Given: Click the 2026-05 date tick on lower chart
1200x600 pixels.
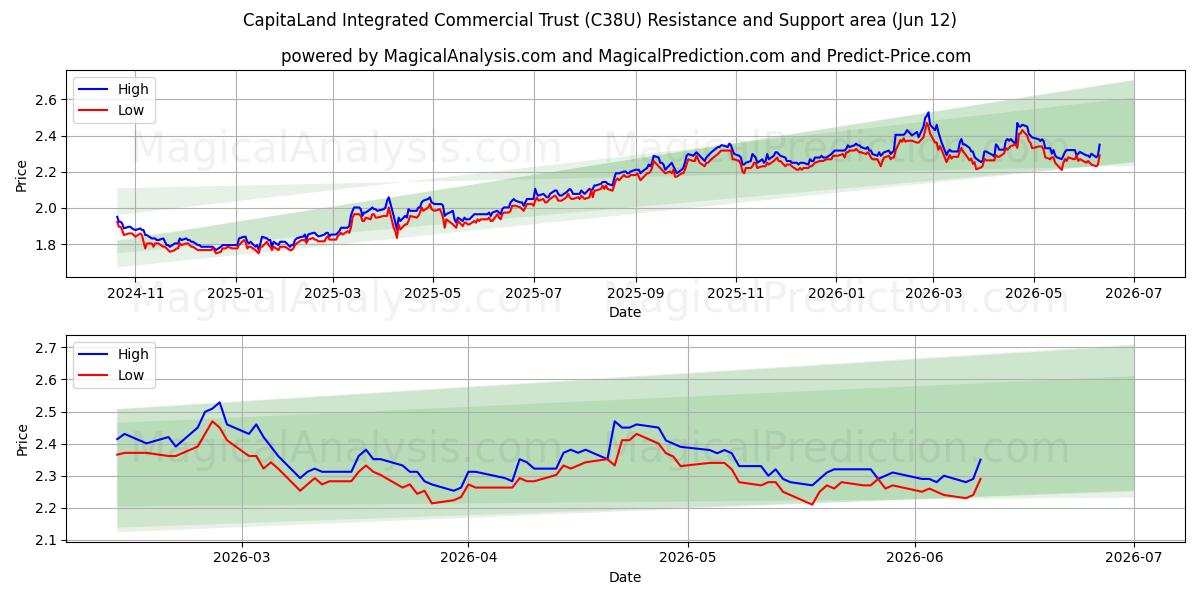Looking at the screenshot, I should tap(688, 558).
